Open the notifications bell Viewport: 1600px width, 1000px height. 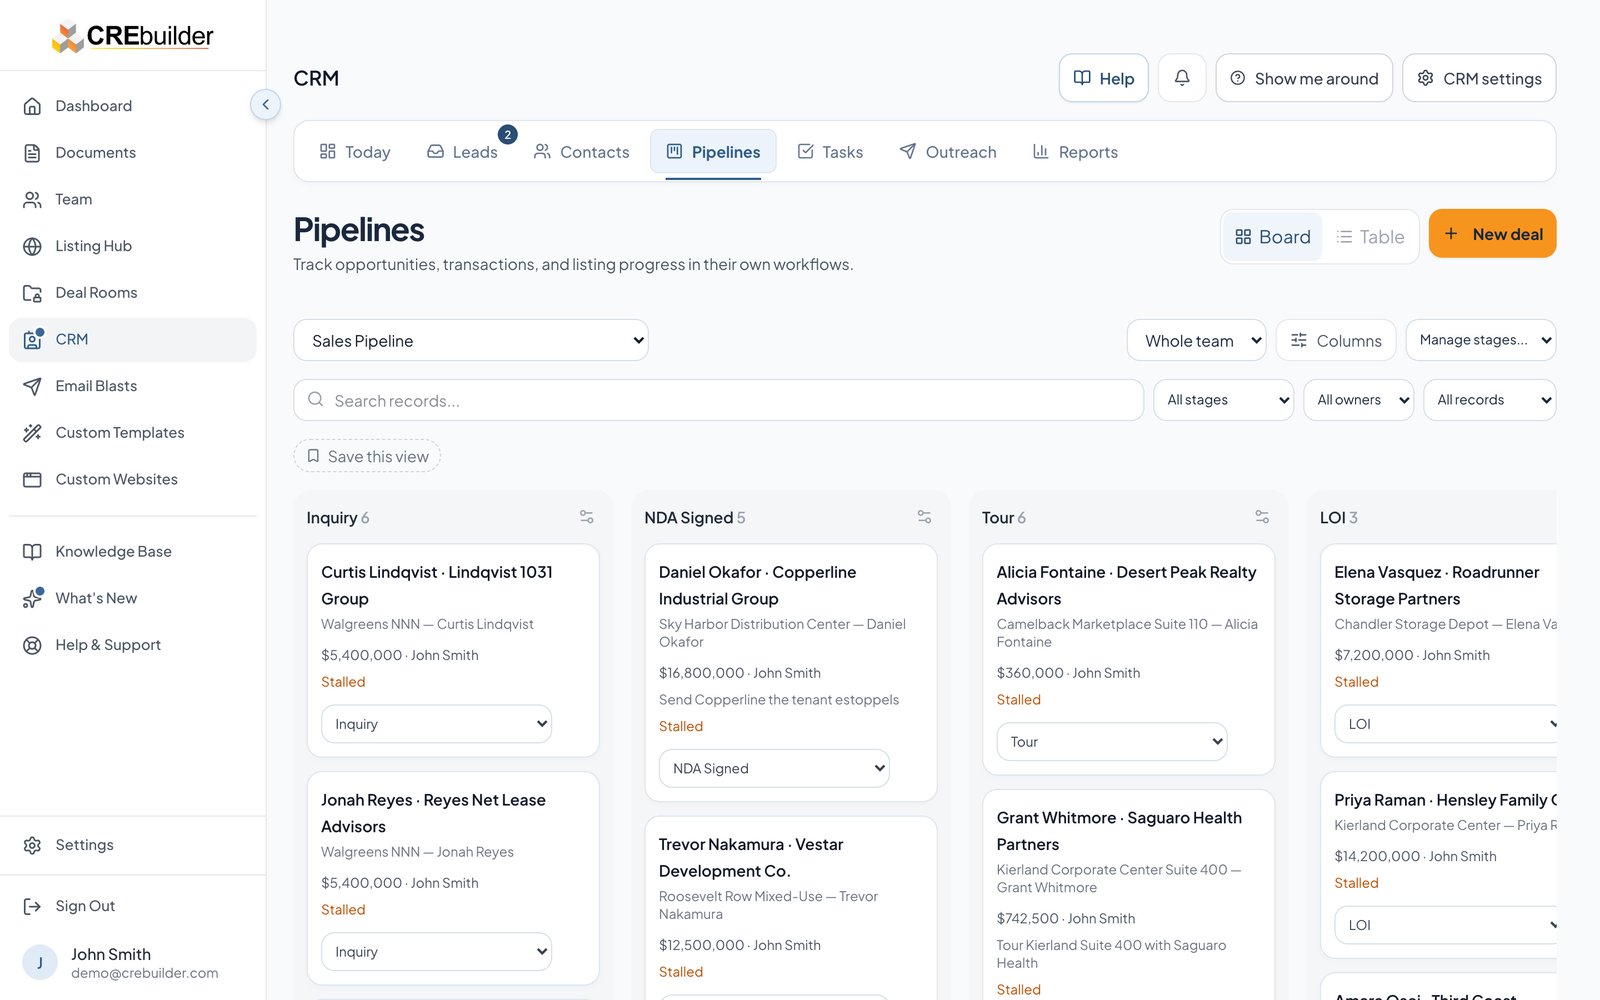coord(1182,78)
